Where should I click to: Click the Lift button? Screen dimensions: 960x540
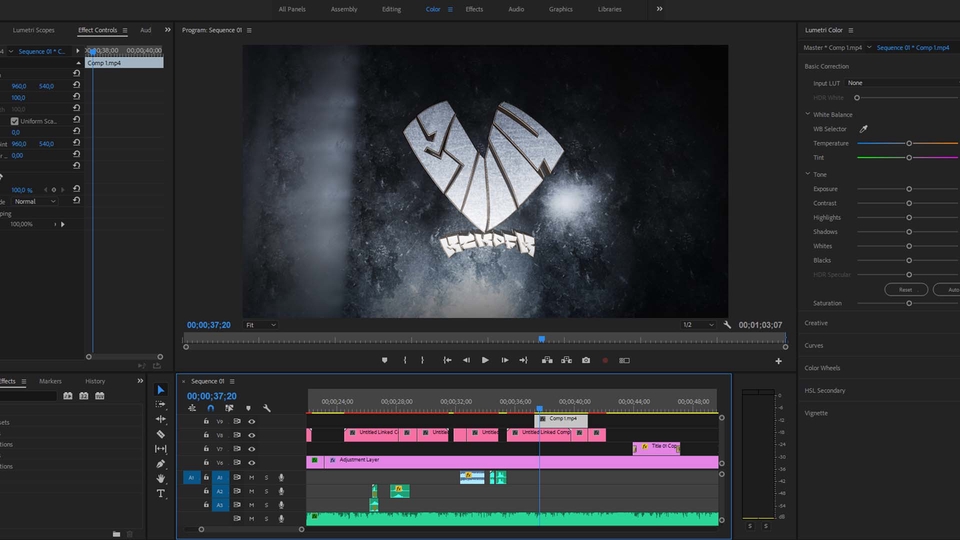click(547, 361)
